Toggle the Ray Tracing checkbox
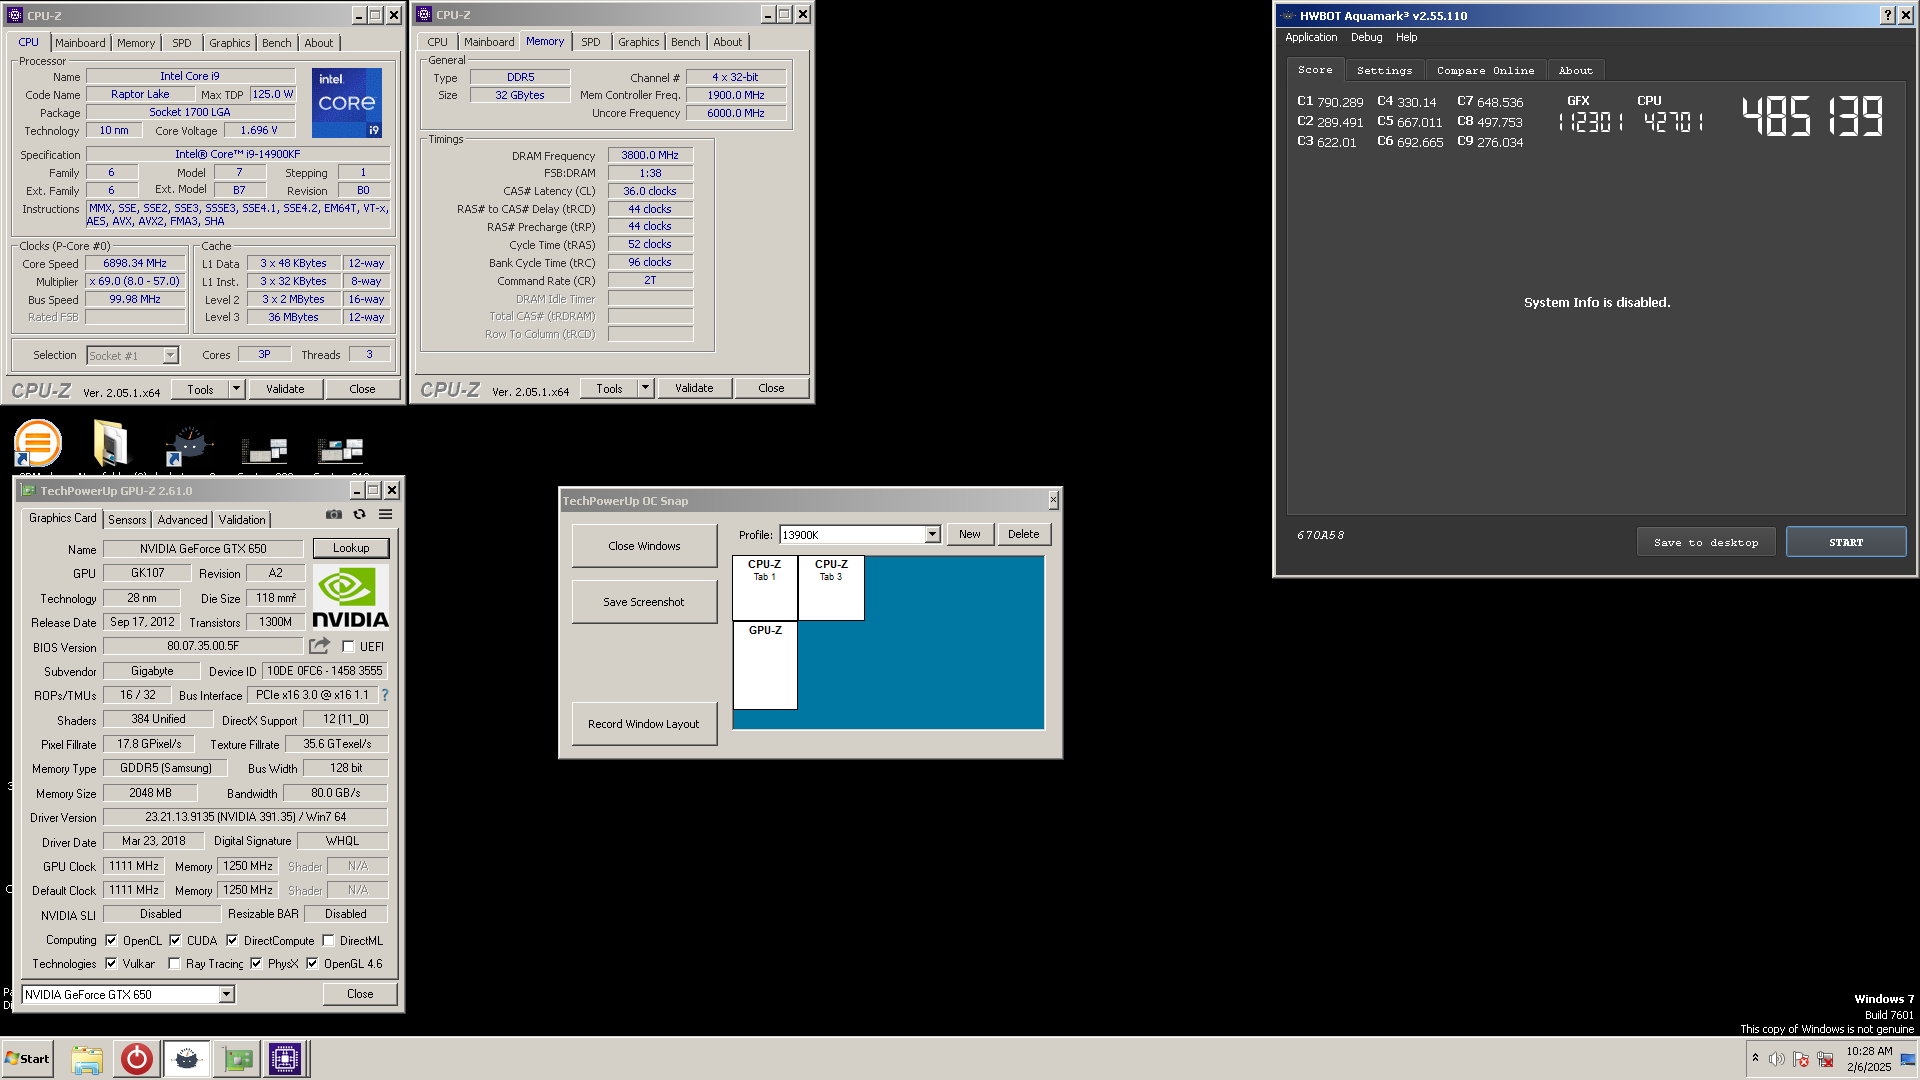The width and height of the screenshot is (1920, 1080). pyautogui.click(x=174, y=964)
